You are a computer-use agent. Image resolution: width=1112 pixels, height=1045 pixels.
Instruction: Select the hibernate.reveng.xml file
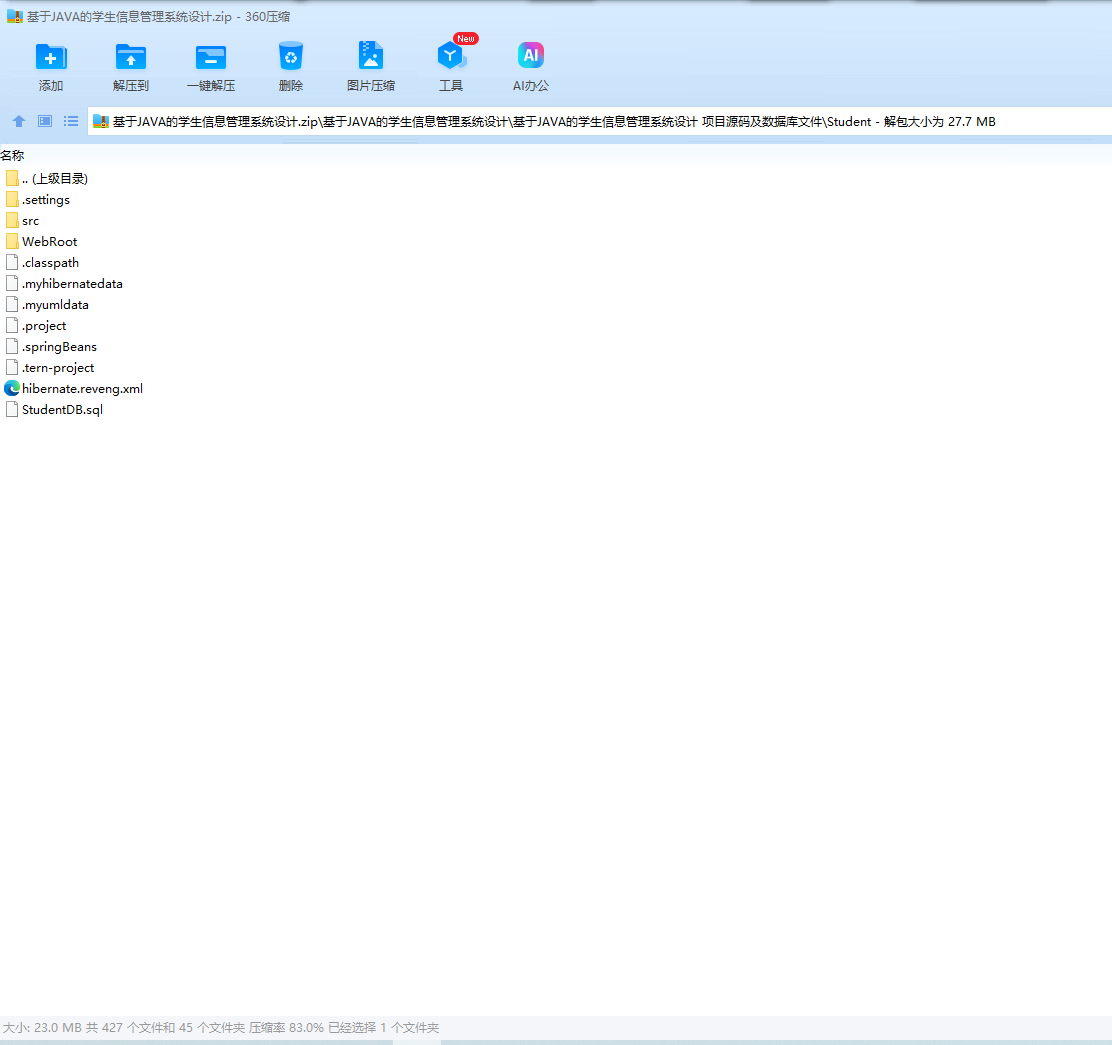point(82,389)
